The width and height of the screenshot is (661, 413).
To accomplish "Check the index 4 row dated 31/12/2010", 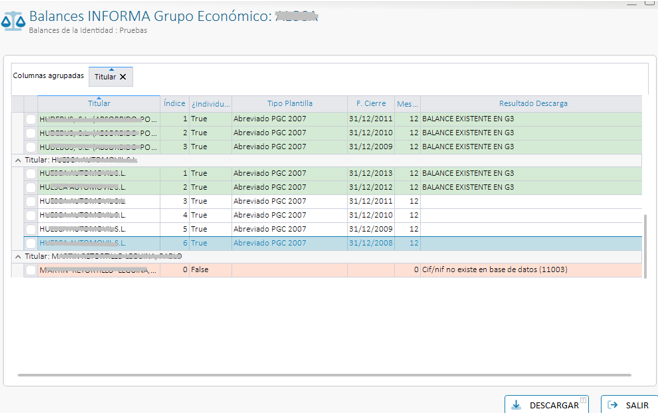I will (x=31, y=215).
